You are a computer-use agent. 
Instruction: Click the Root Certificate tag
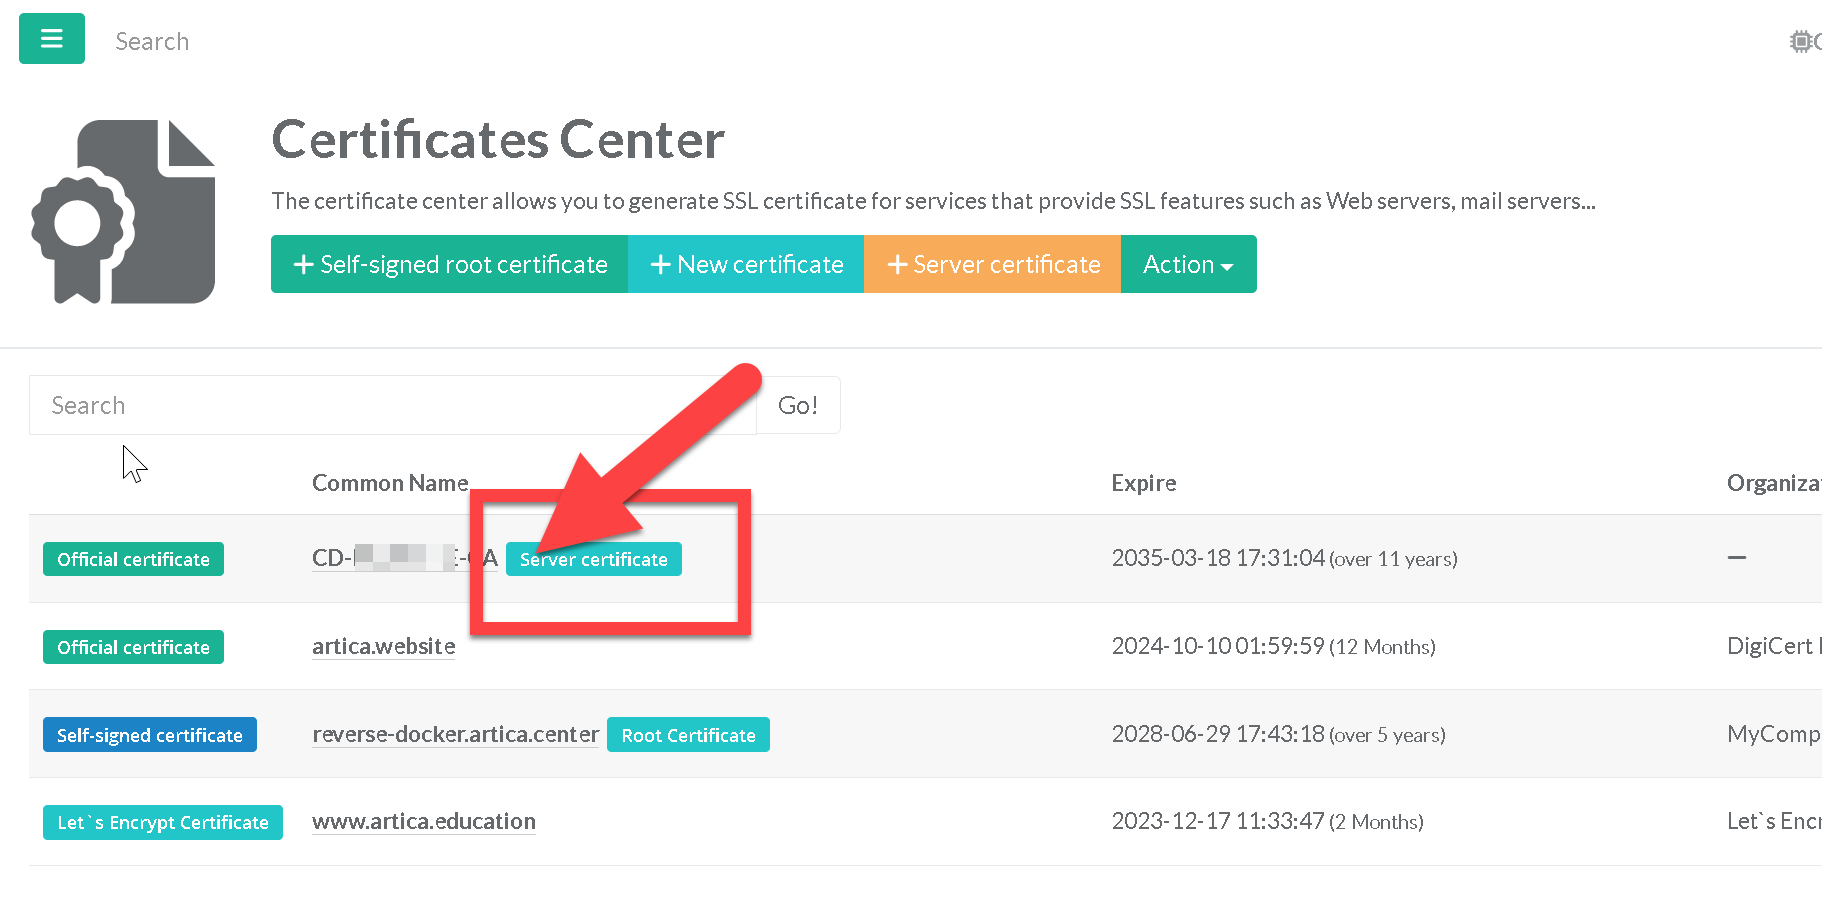(x=688, y=735)
